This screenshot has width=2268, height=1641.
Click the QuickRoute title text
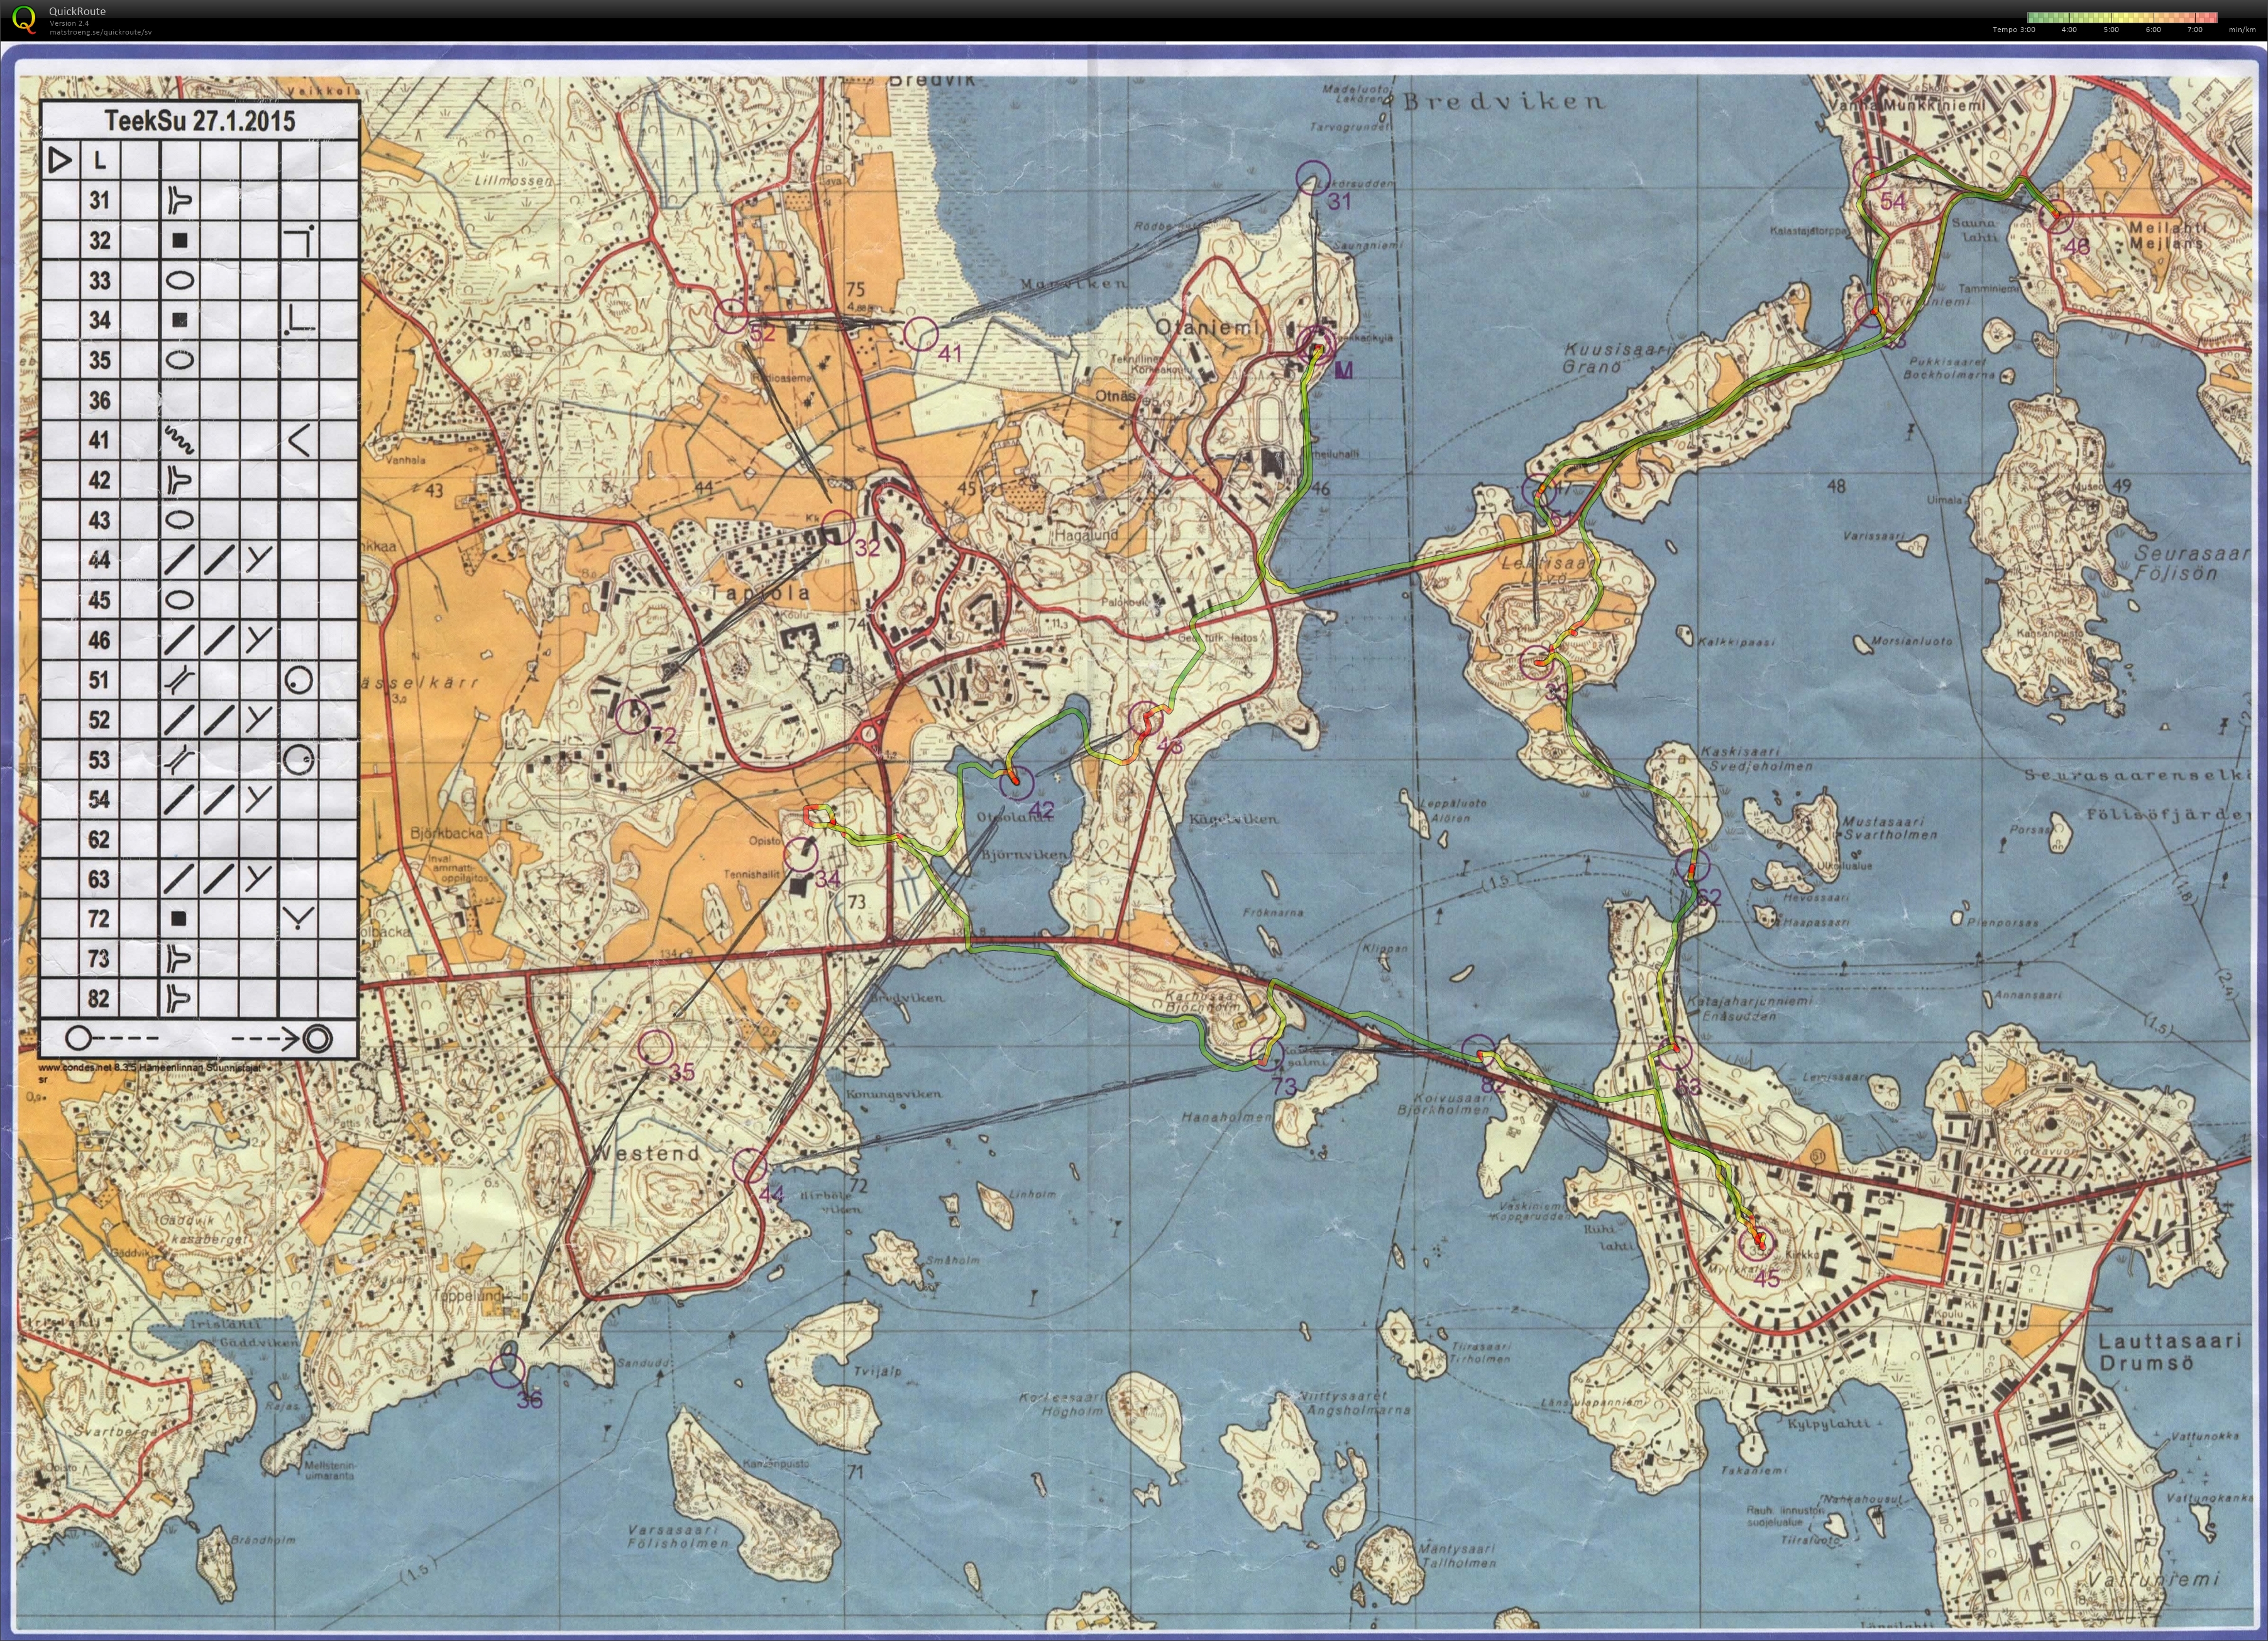(77, 11)
